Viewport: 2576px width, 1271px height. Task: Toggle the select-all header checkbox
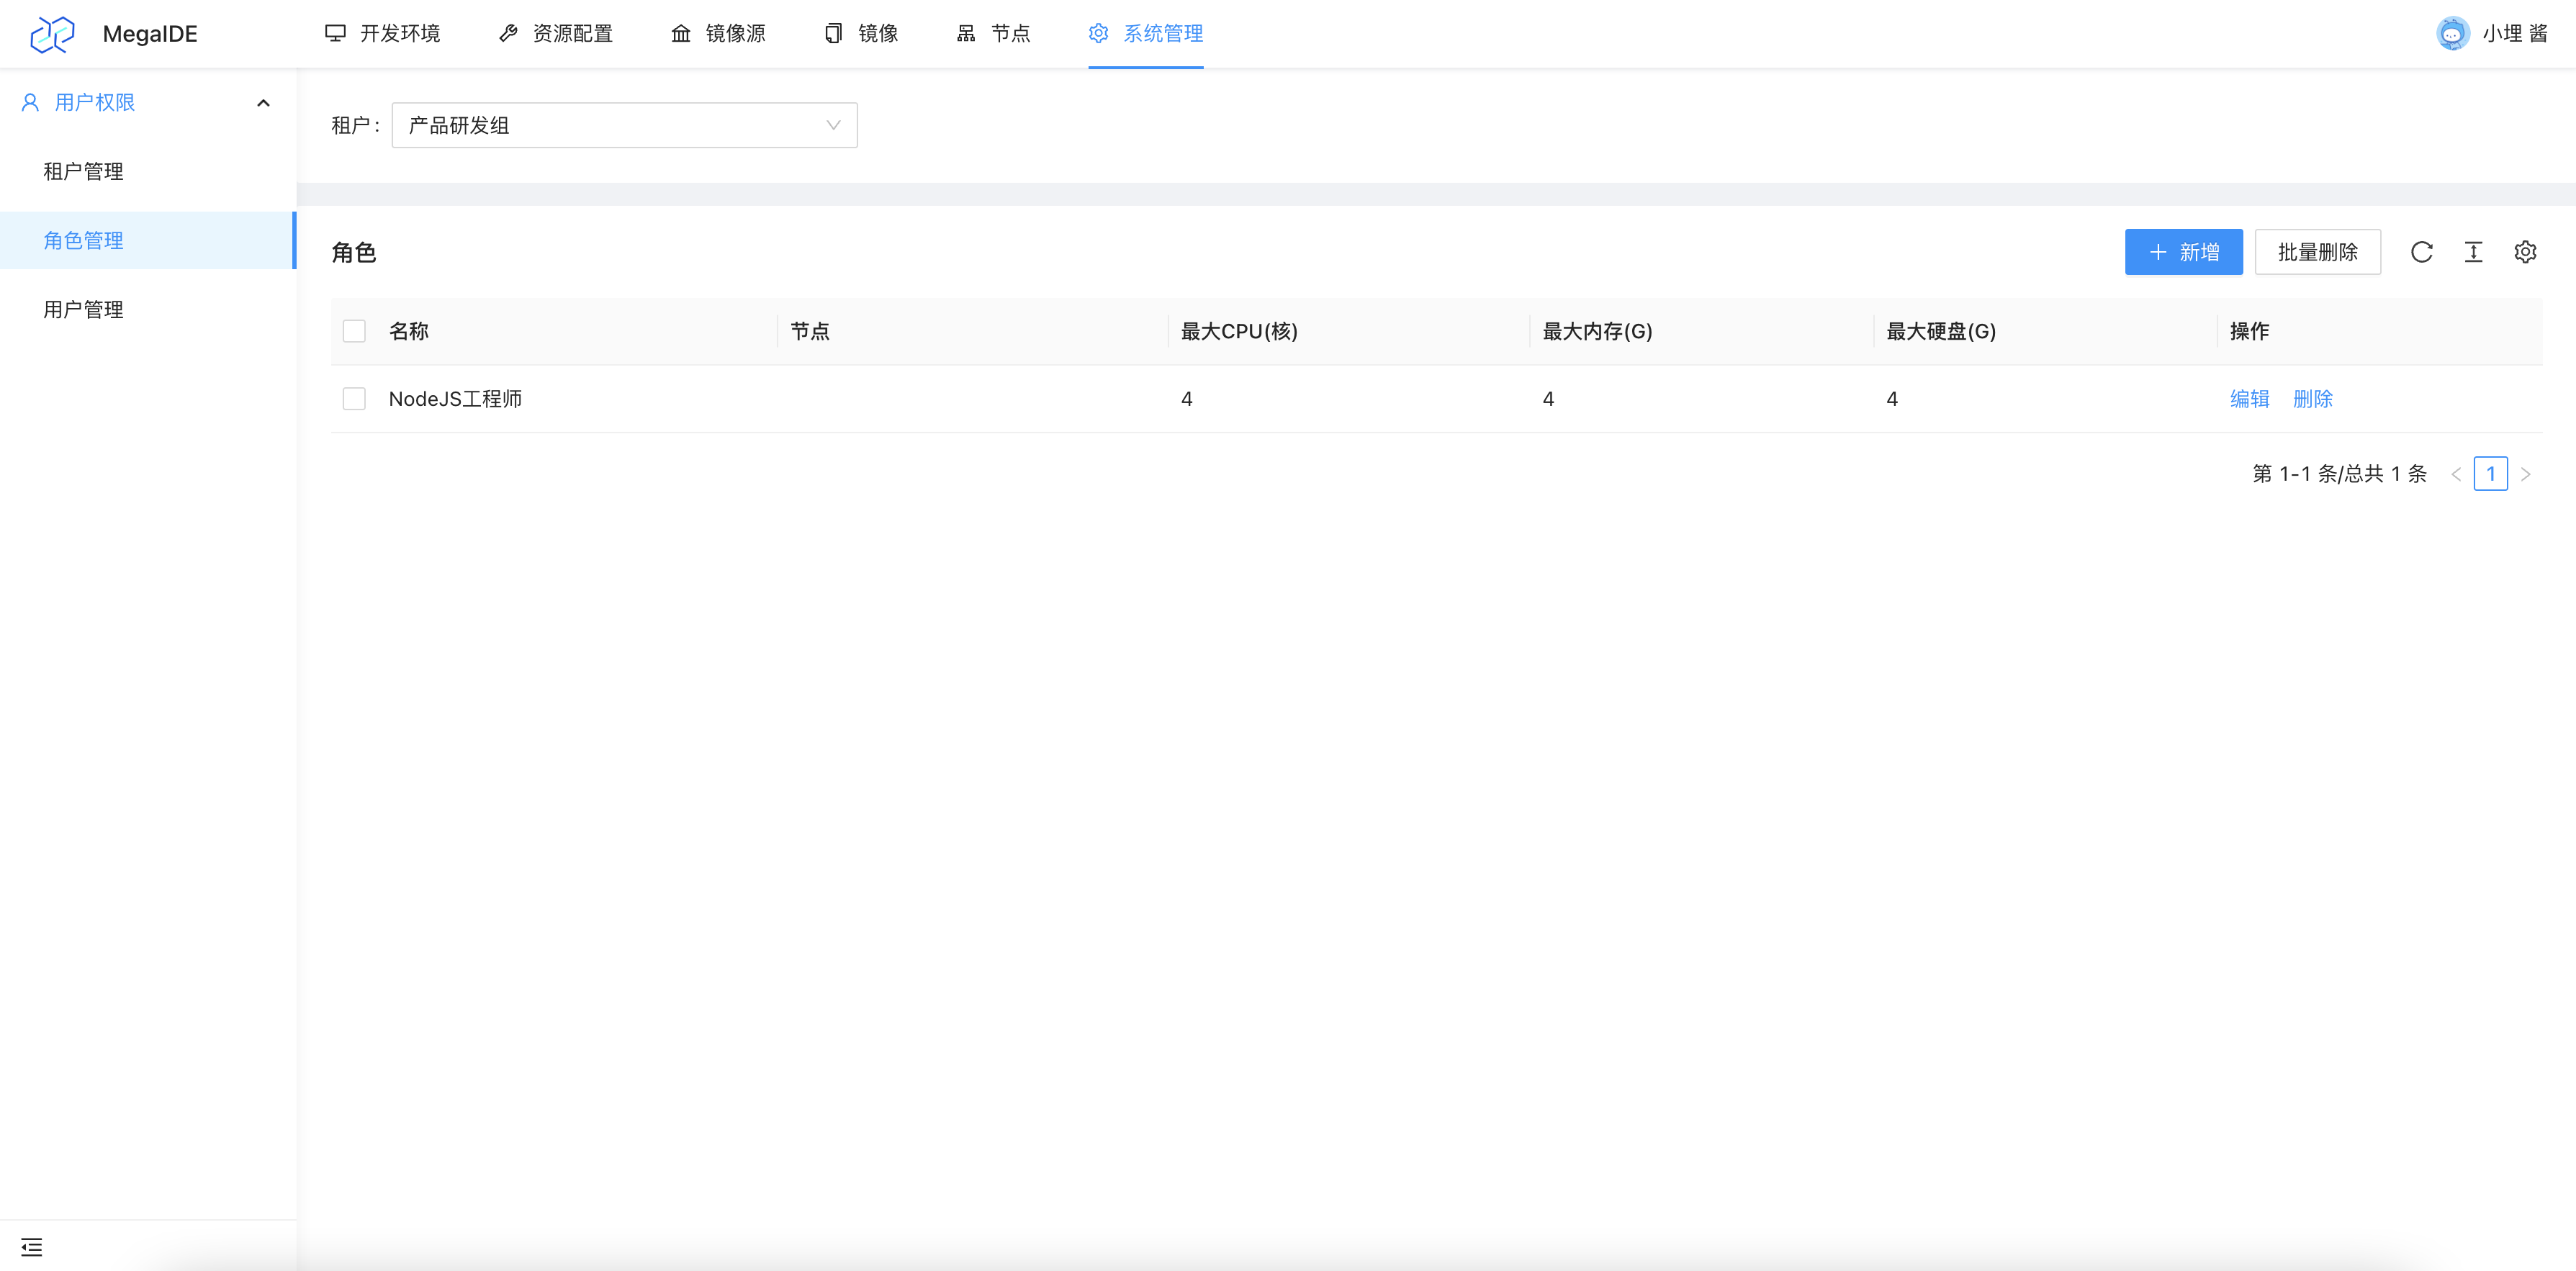tap(354, 331)
